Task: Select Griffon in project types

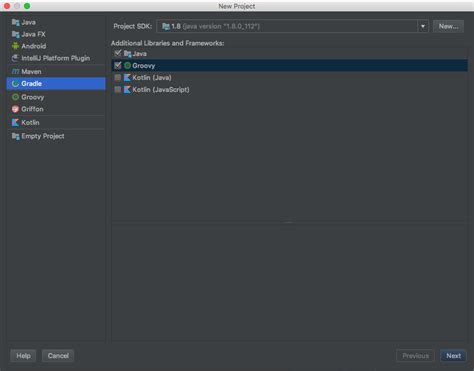Action: [56, 109]
